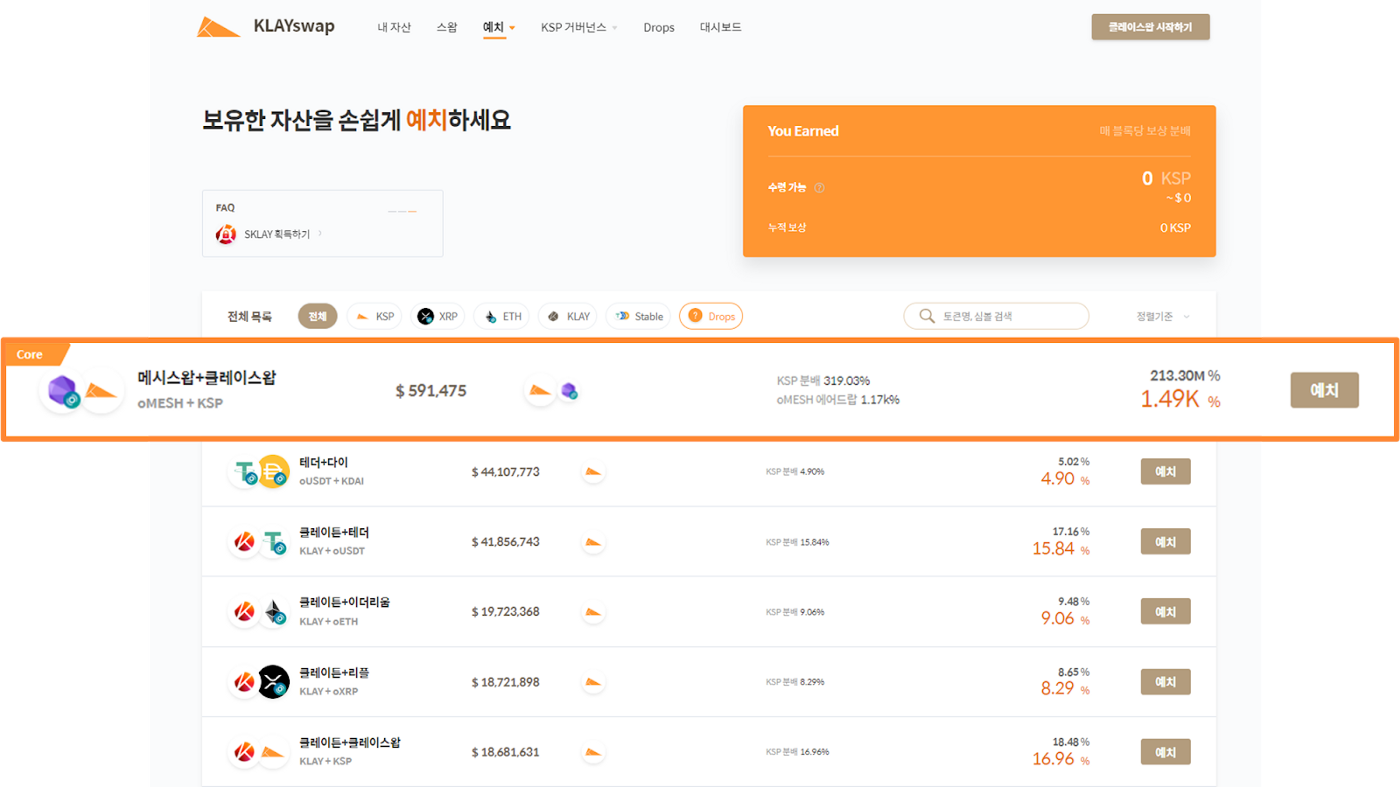The width and height of the screenshot is (1400, 787).
Task: Filter pools by ETH
Action: tap(502, 316)
